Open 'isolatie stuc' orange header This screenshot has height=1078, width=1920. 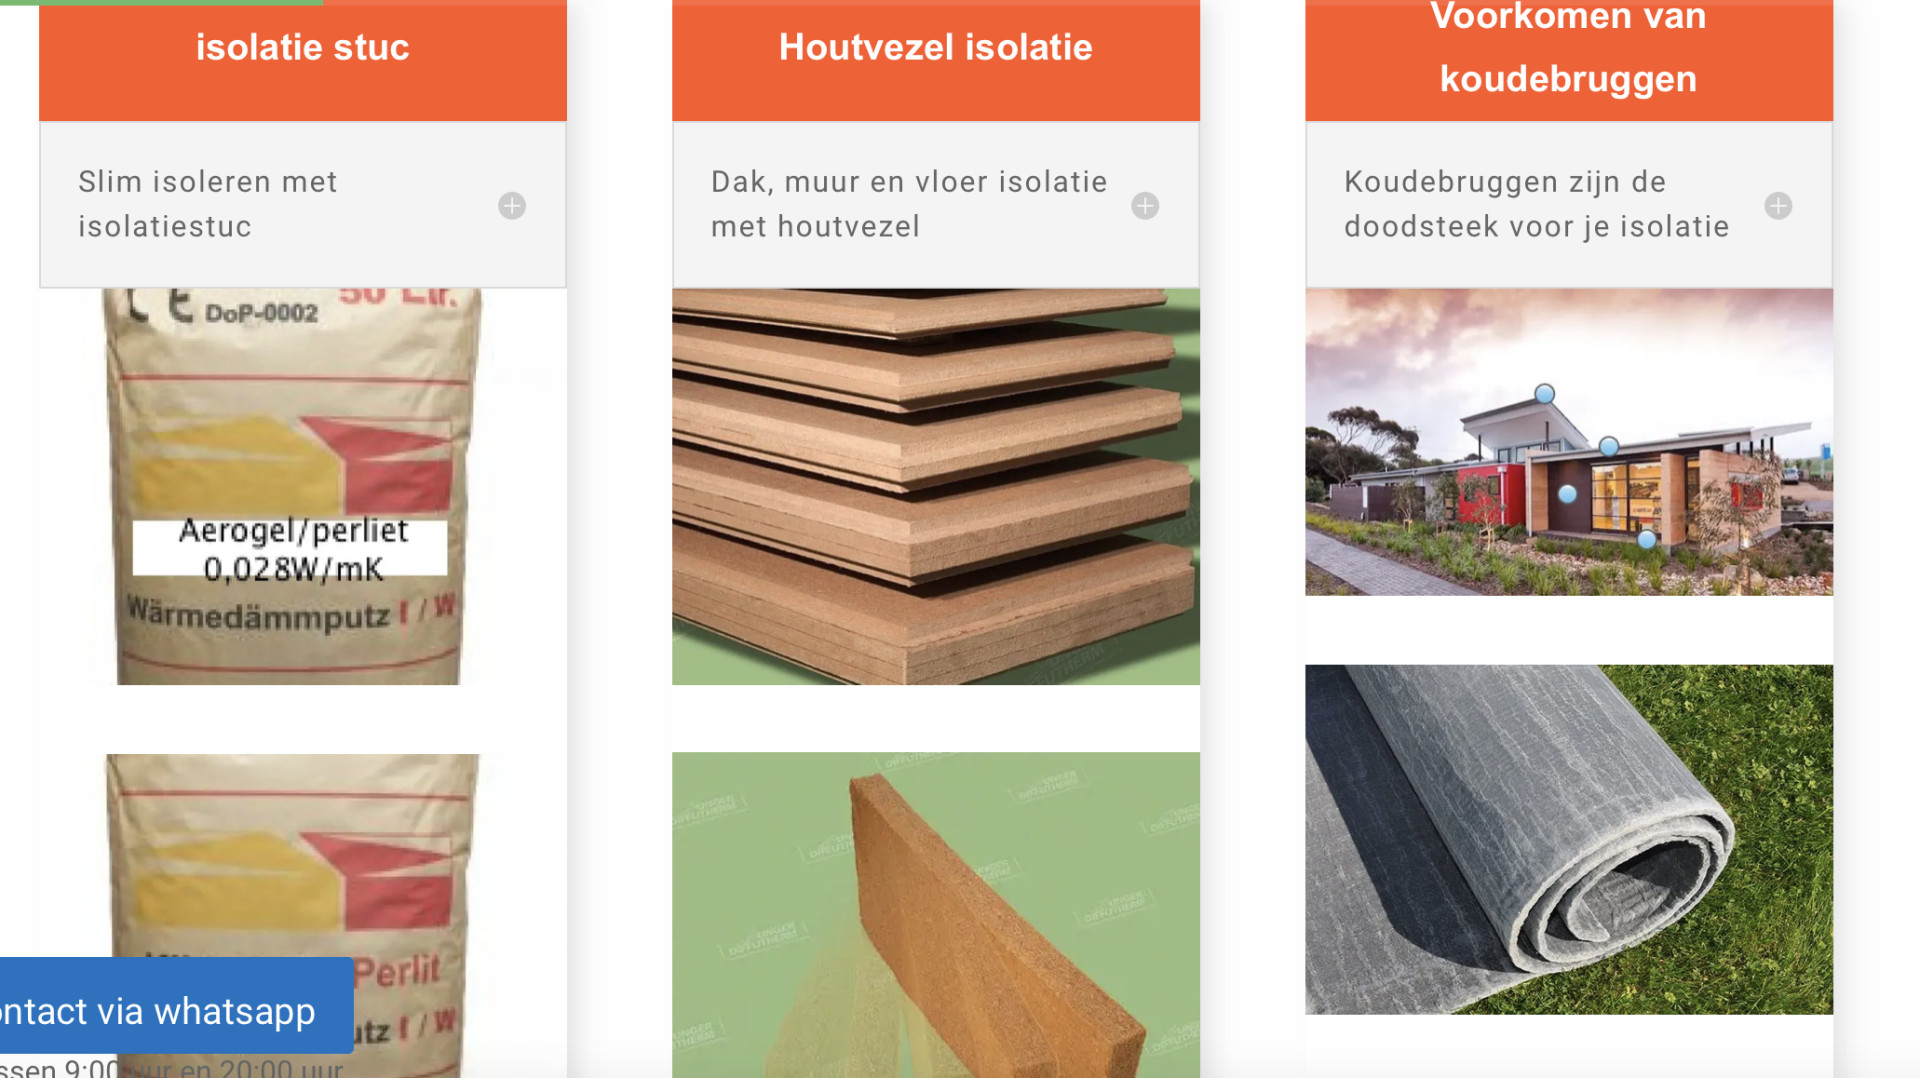302,48
